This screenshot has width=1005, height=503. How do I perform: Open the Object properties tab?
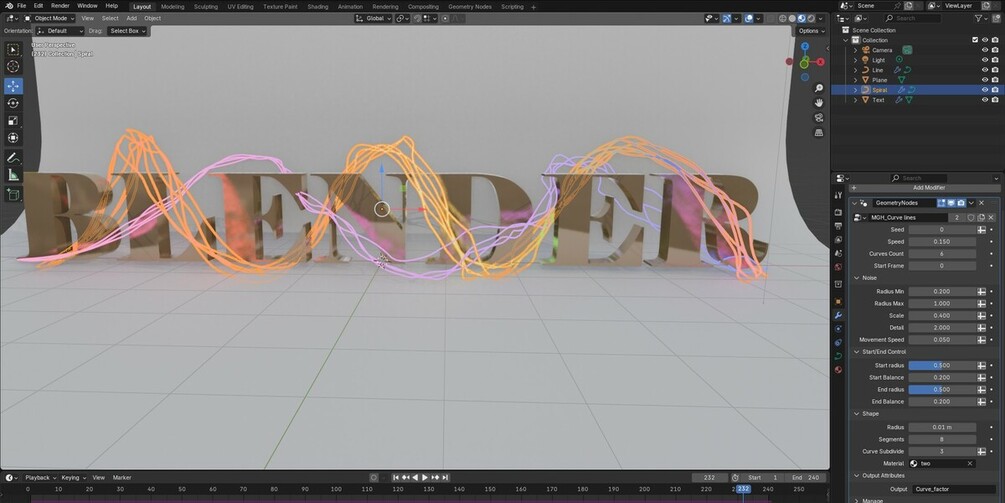coord(838,301)
